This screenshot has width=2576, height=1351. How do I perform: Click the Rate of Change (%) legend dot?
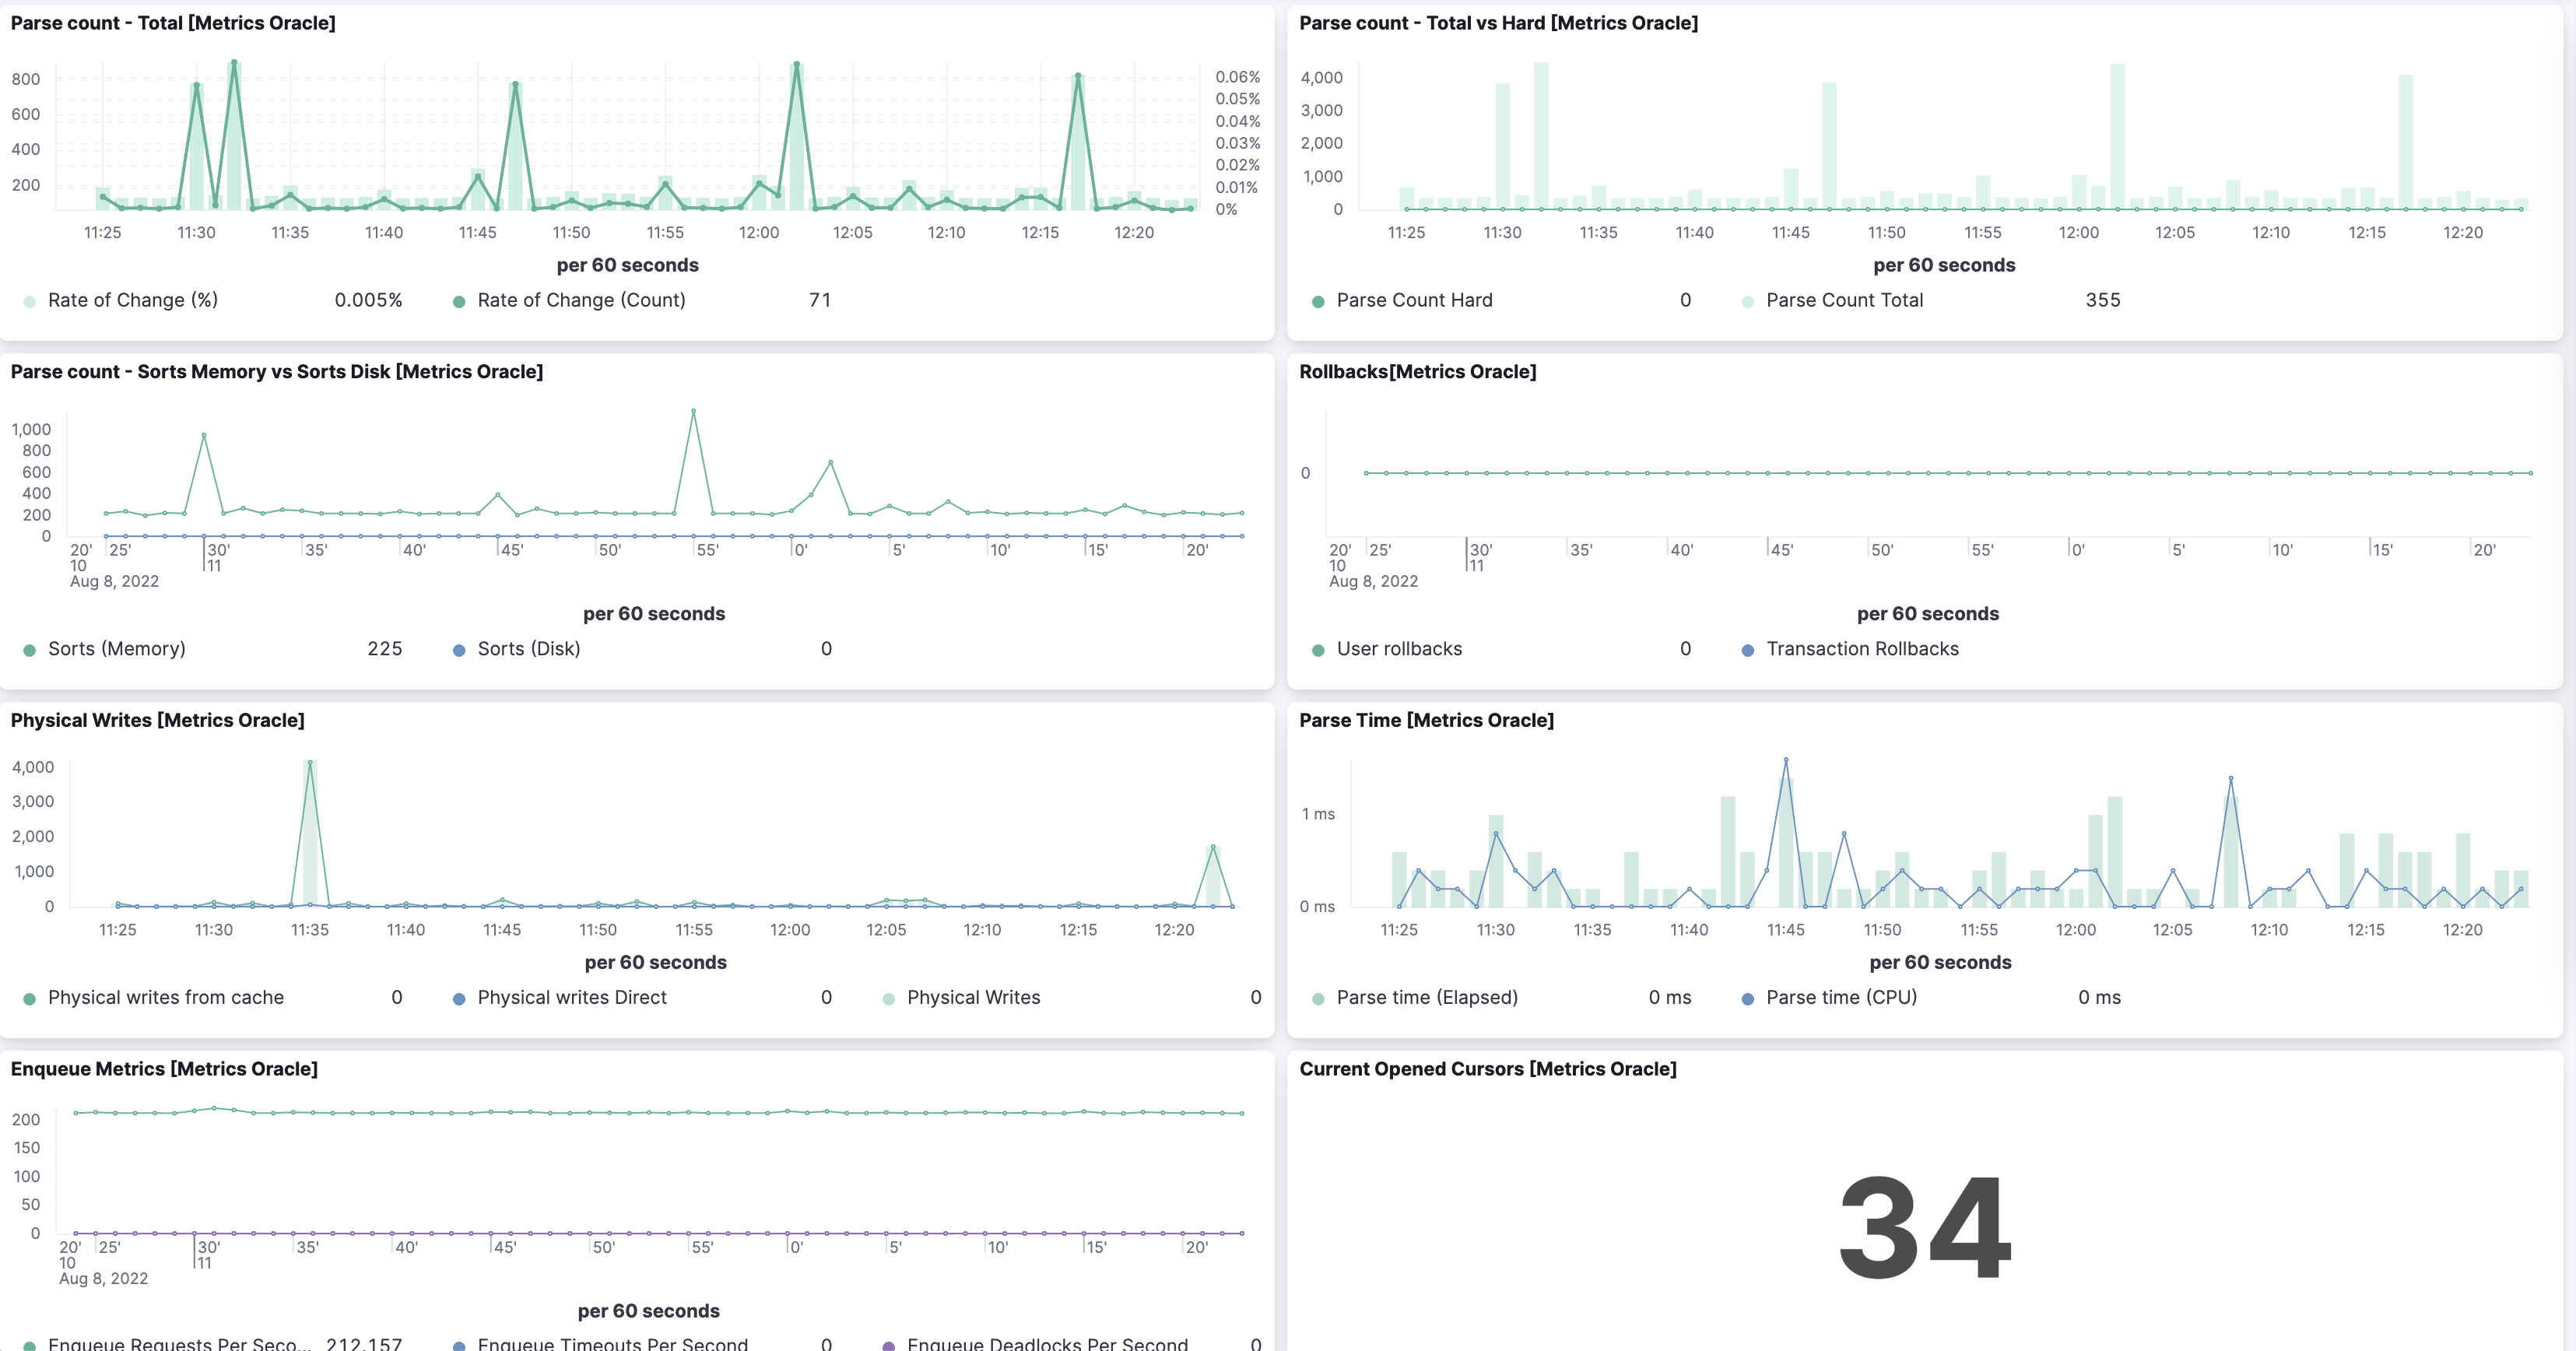(x=29, y=301)
